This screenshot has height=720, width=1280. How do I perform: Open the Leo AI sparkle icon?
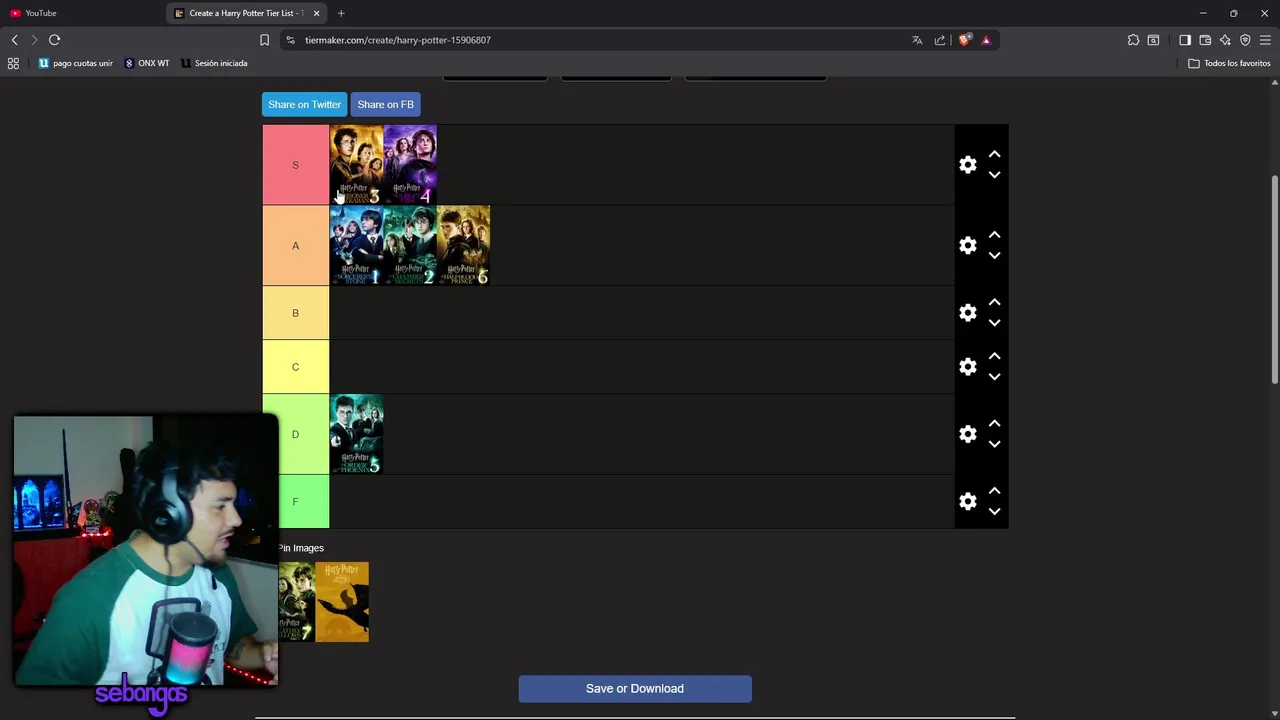(1225, 40)
